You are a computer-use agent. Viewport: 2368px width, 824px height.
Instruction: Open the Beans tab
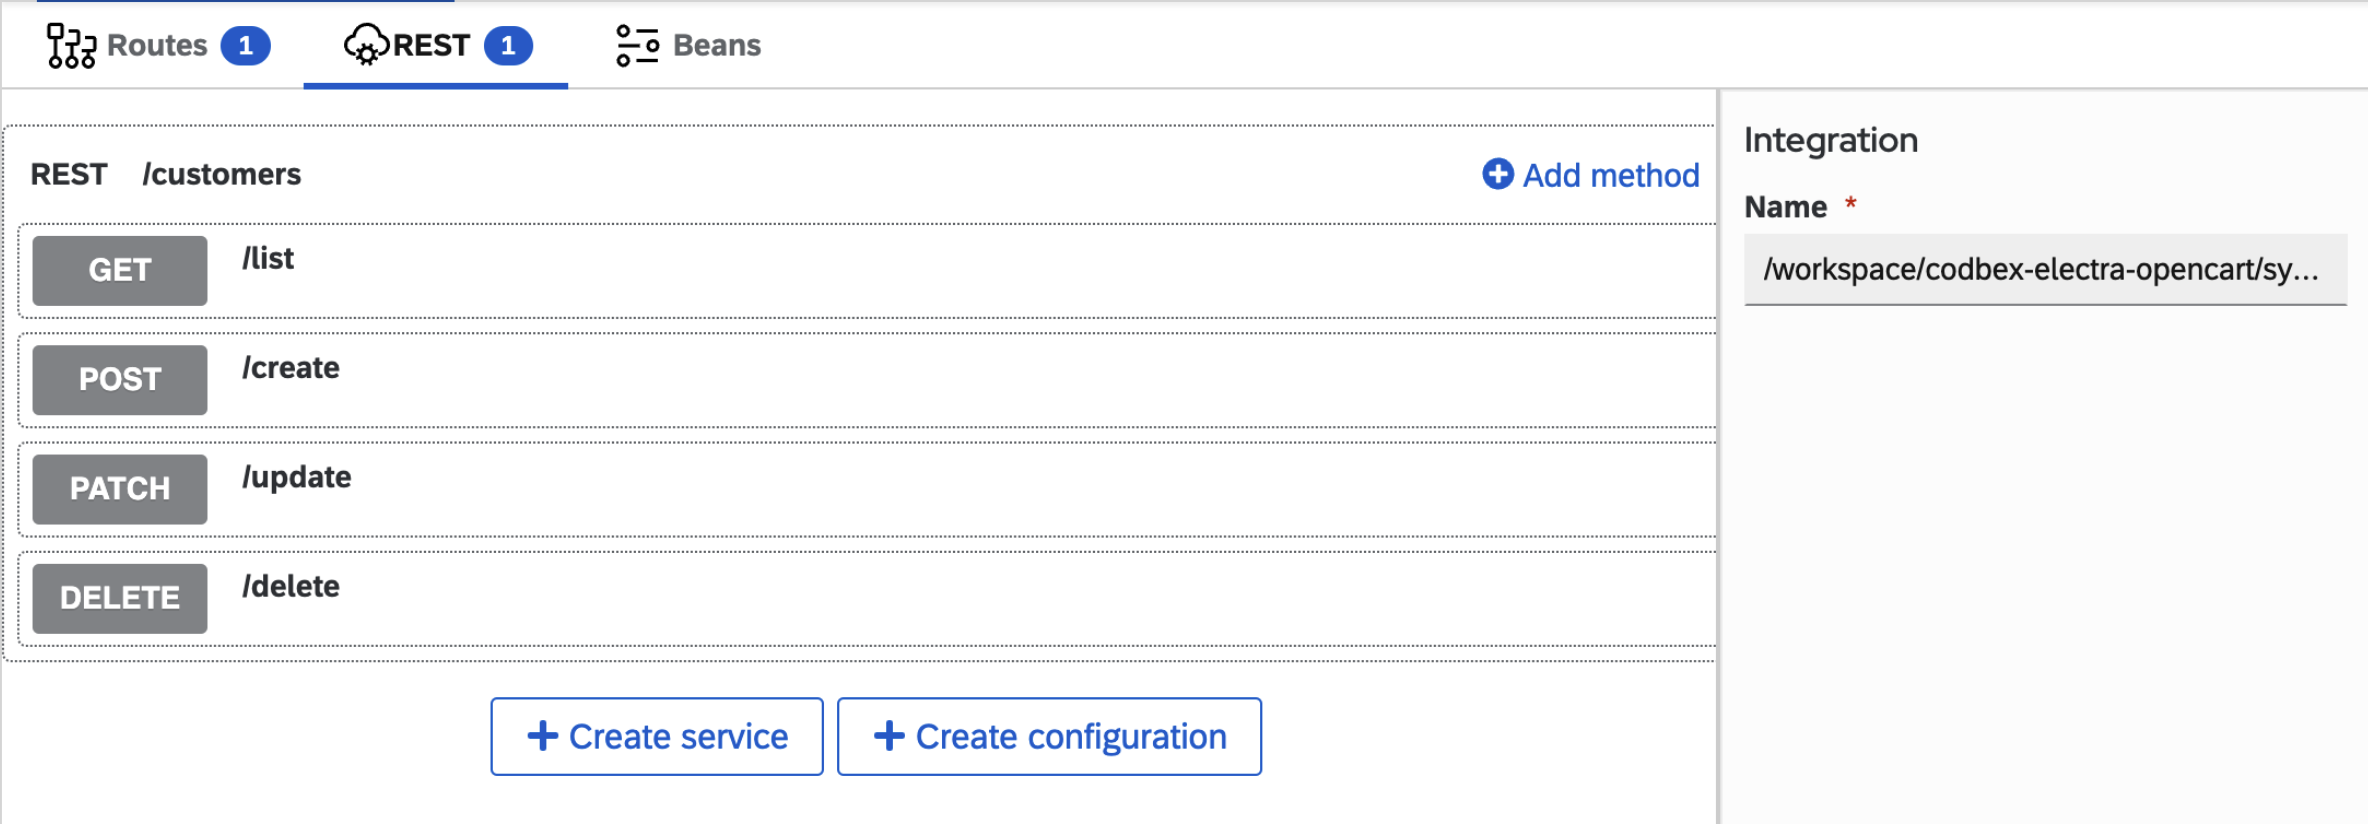click(688, 46)
